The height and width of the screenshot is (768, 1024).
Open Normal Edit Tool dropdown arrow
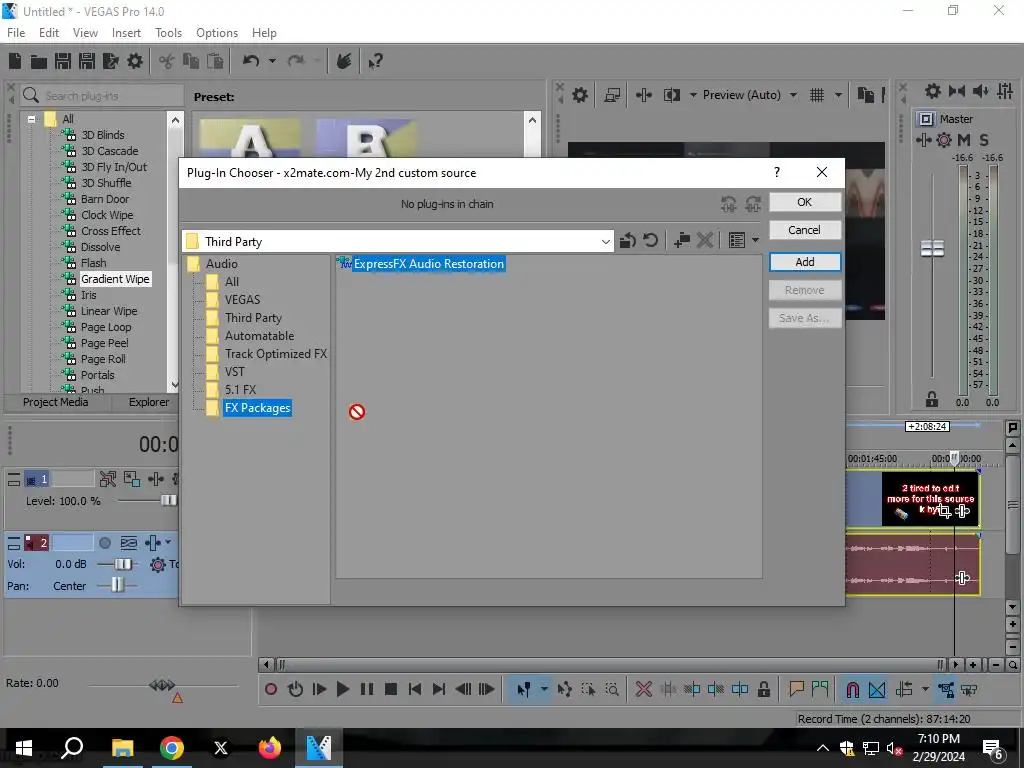544,689
